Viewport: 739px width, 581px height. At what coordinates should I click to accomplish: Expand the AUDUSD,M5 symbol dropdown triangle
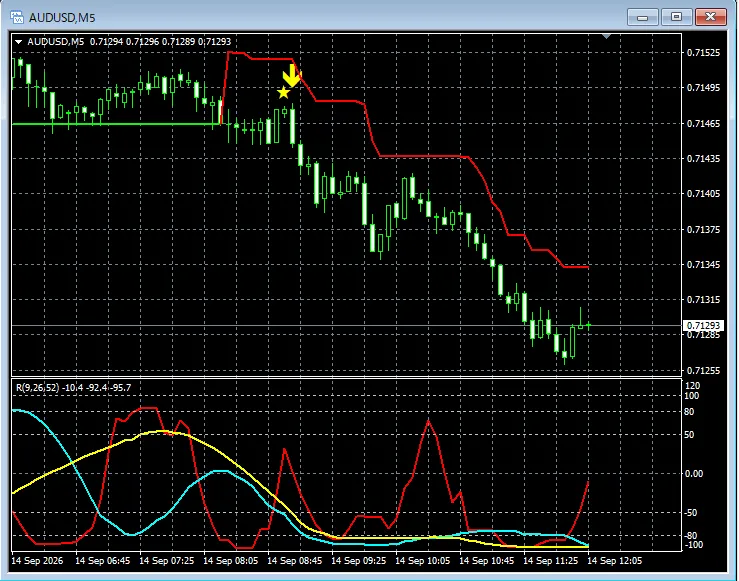click(x=18, y=42)
